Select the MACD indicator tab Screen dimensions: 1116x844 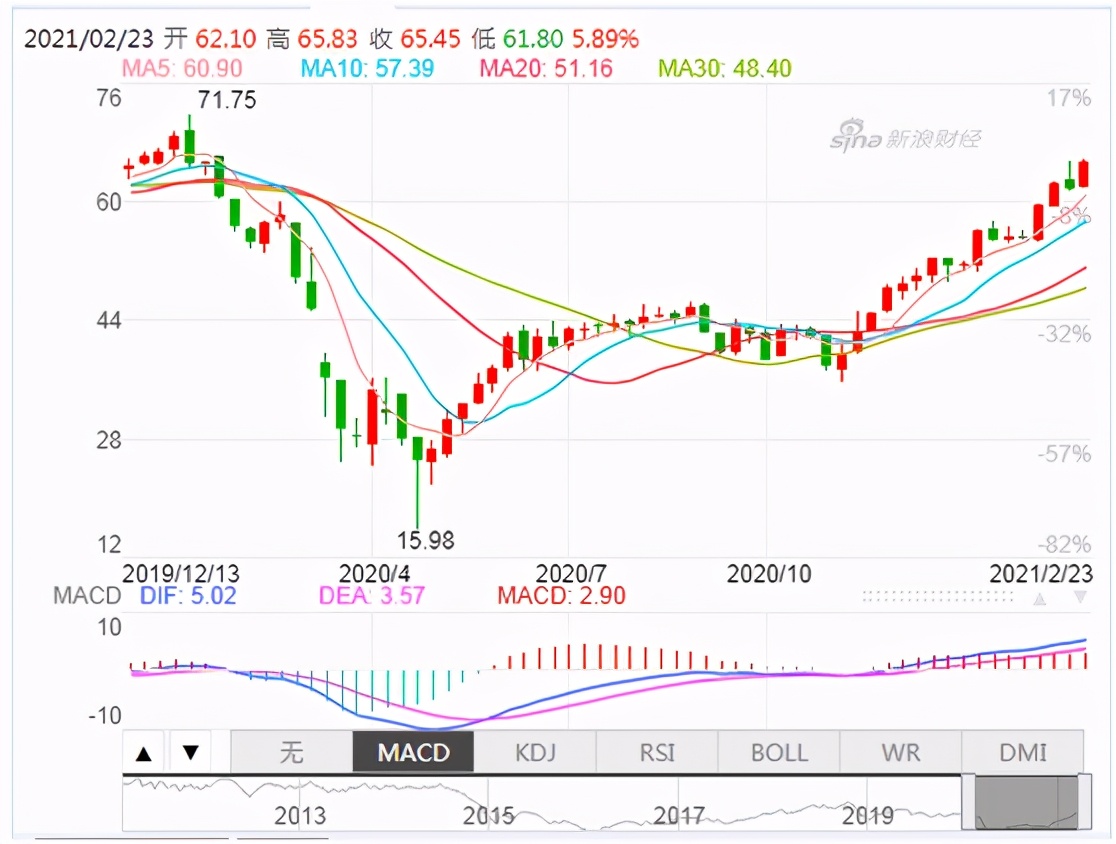(414, 752)
